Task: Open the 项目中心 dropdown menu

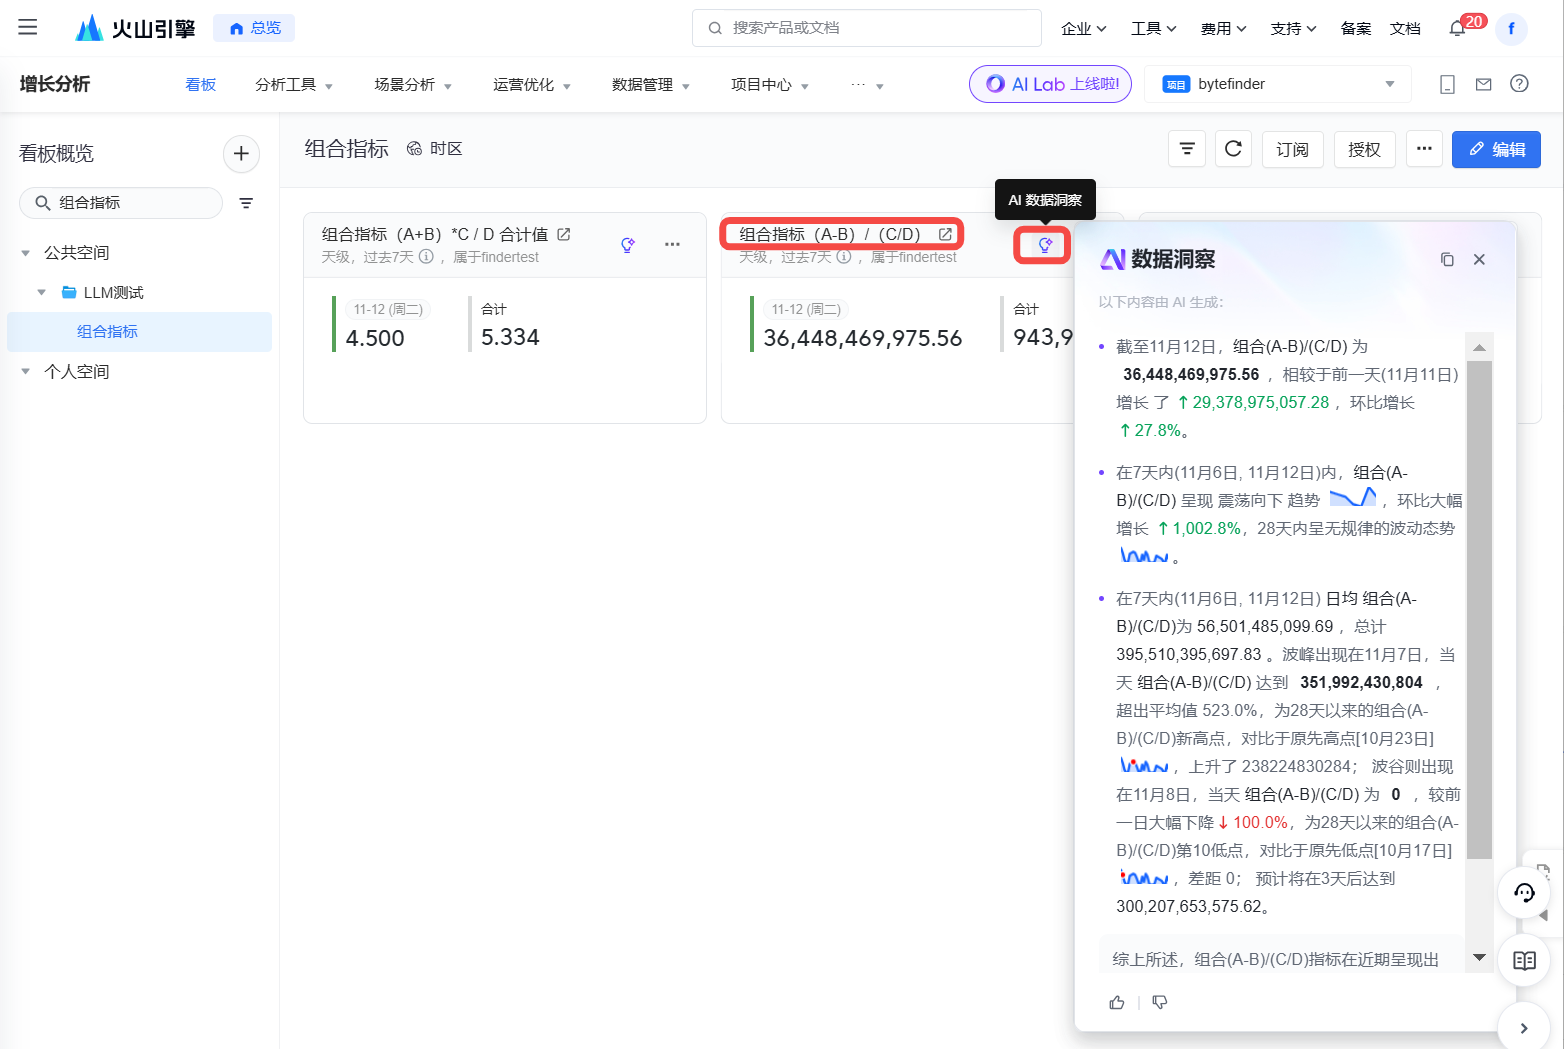Action: tap(770, 85)
